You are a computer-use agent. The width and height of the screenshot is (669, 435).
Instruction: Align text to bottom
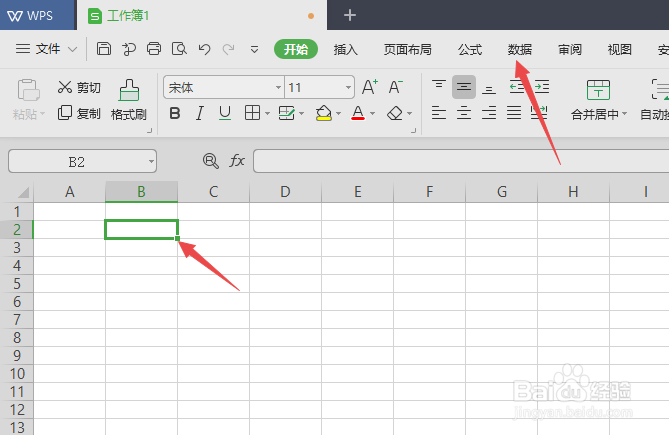tap(489, 88)
